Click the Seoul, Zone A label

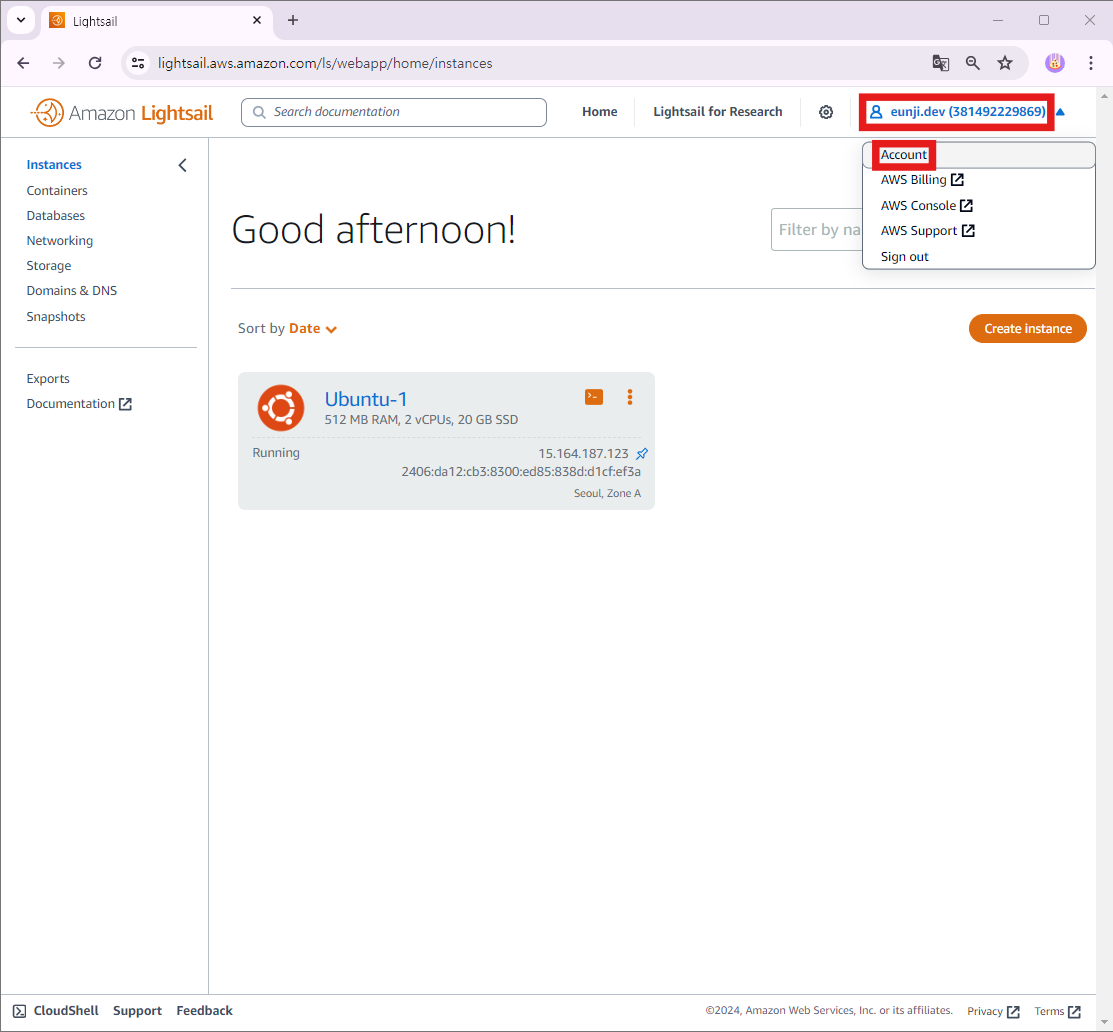[x=608, y=493]
